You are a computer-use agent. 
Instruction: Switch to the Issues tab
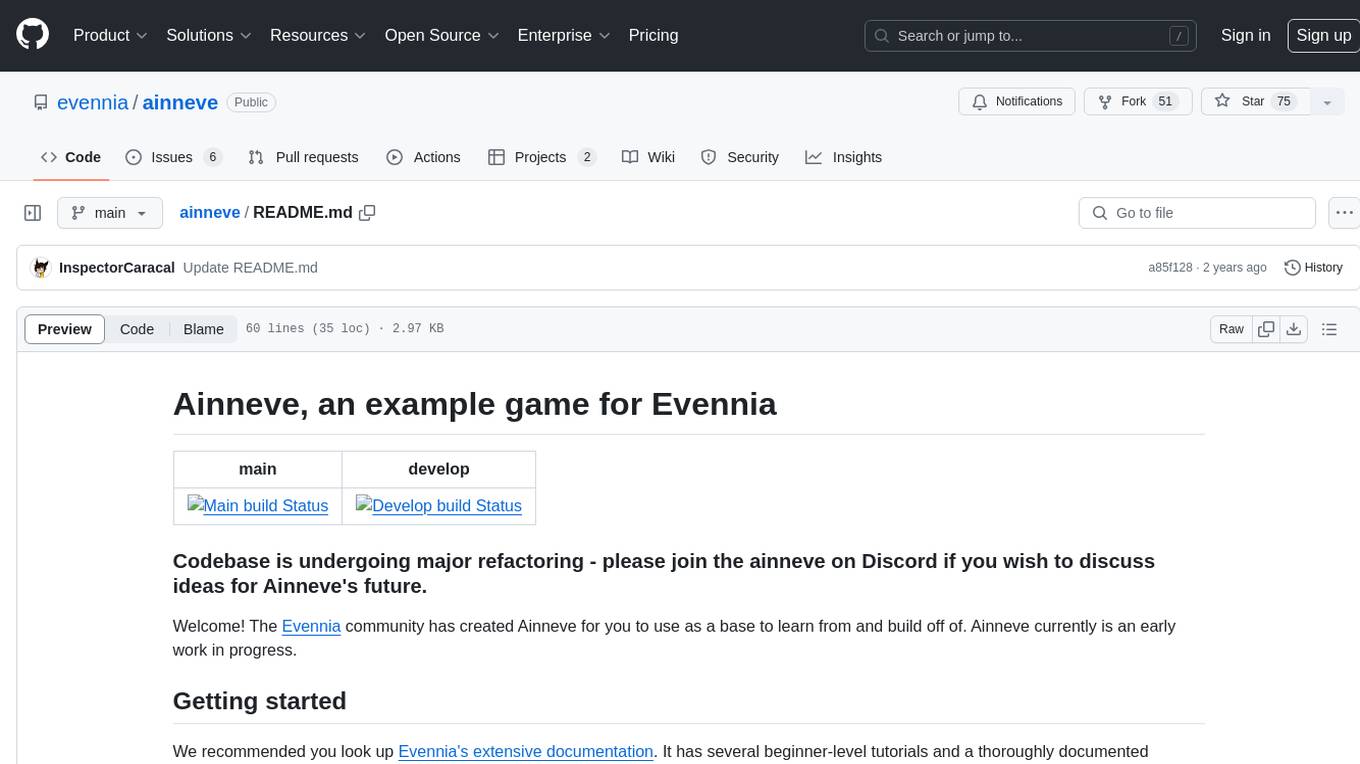pos(173,157)
